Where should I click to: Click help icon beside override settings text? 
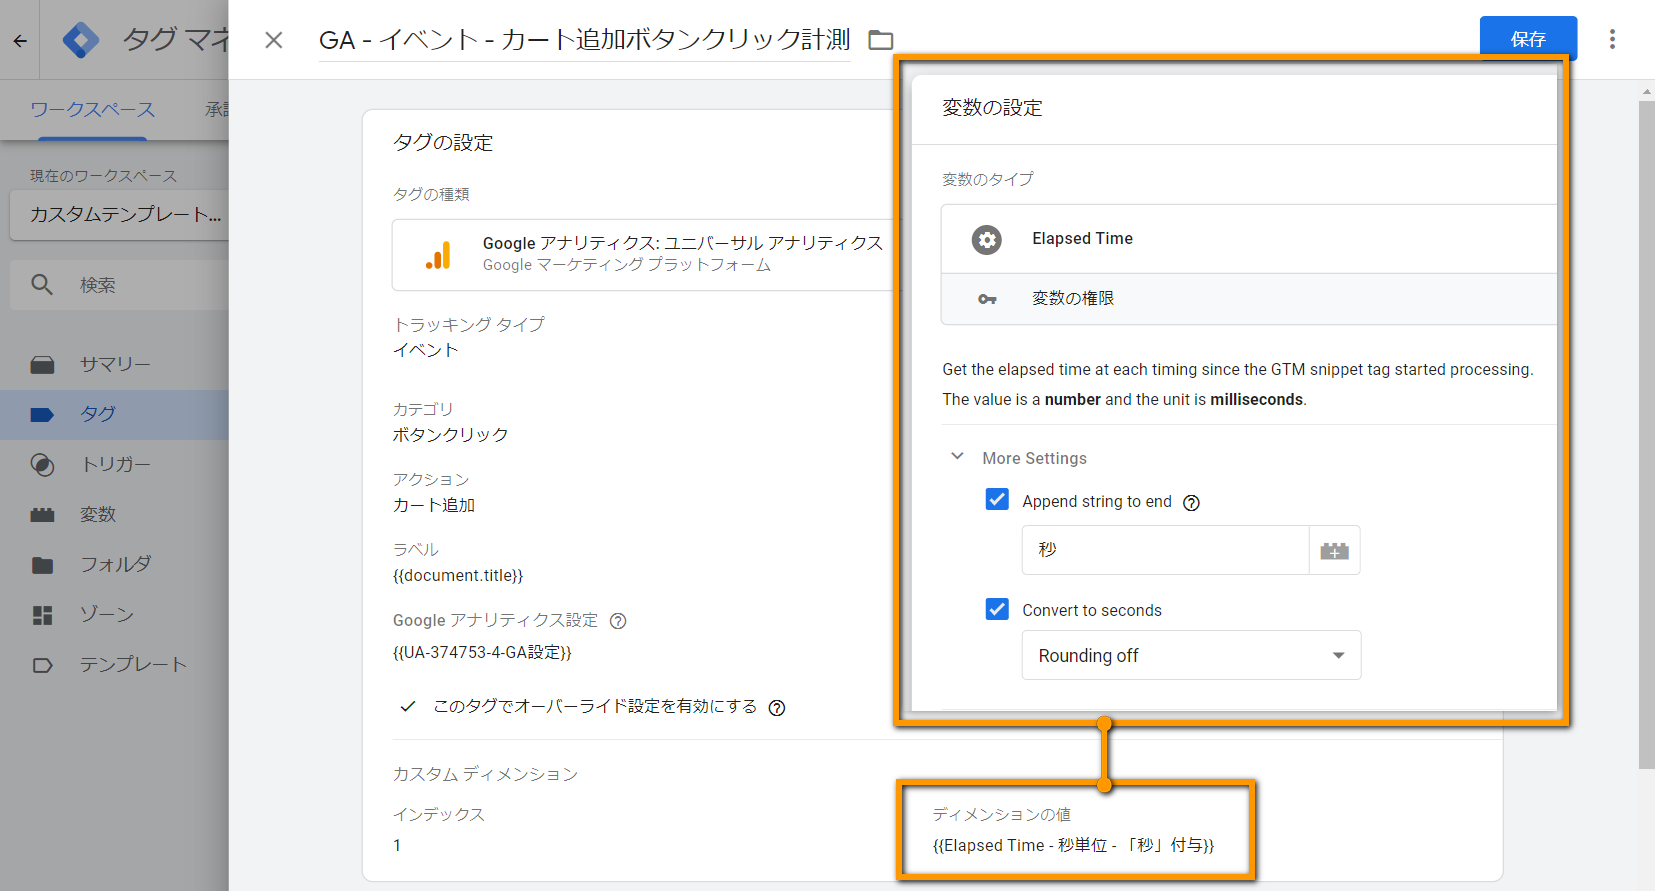tap(777, 708)
